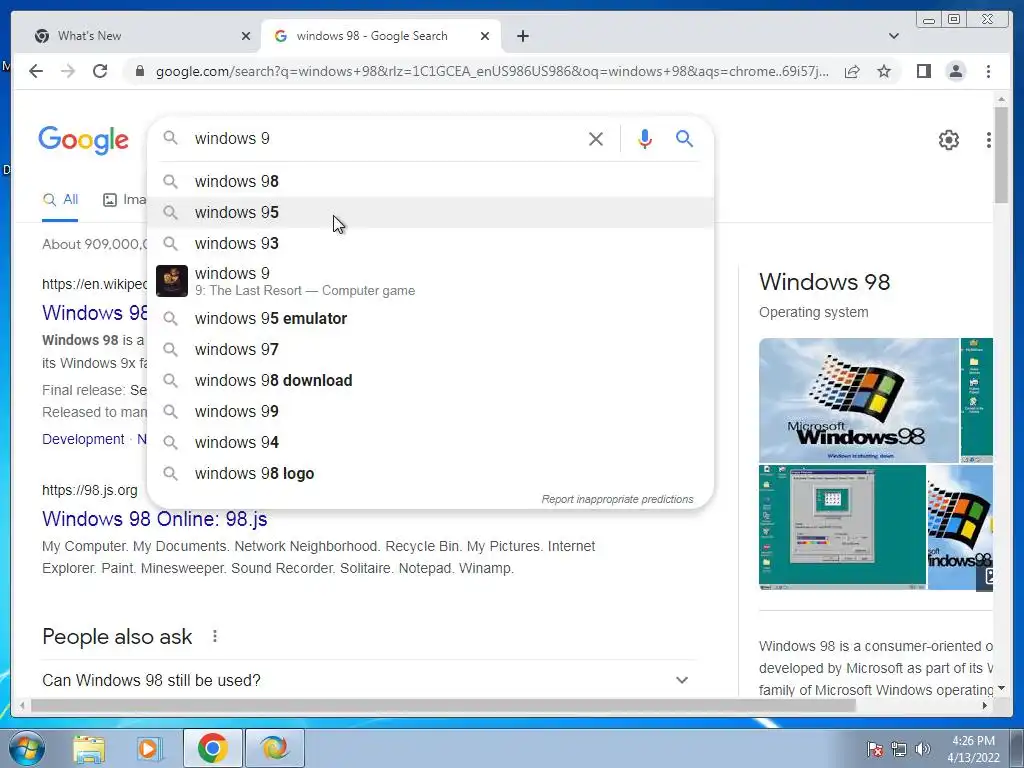Click the Chrome taskbar icon
The height and width of the screenshot is (768, 1024).
coord(213,748)
